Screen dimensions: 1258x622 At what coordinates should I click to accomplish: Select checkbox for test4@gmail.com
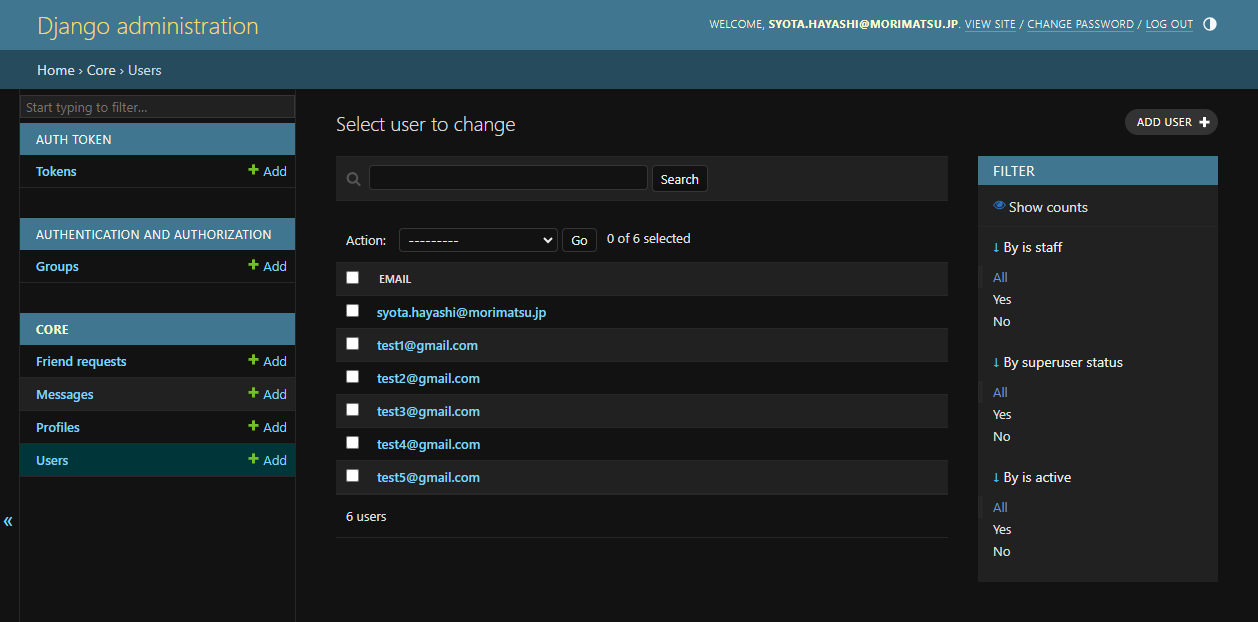coord(352,443)
